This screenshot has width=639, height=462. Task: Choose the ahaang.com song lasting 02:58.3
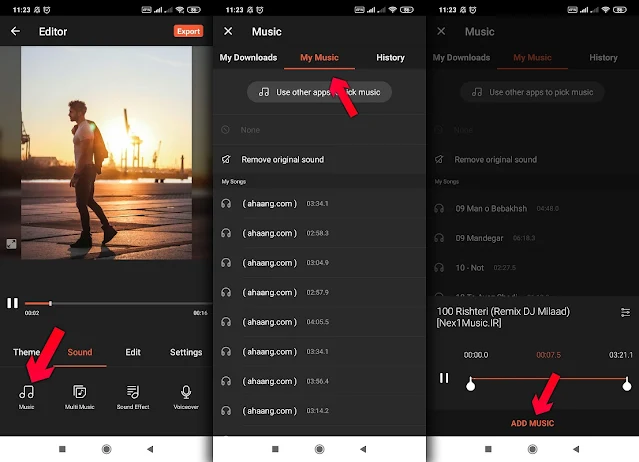click(320, 233)
